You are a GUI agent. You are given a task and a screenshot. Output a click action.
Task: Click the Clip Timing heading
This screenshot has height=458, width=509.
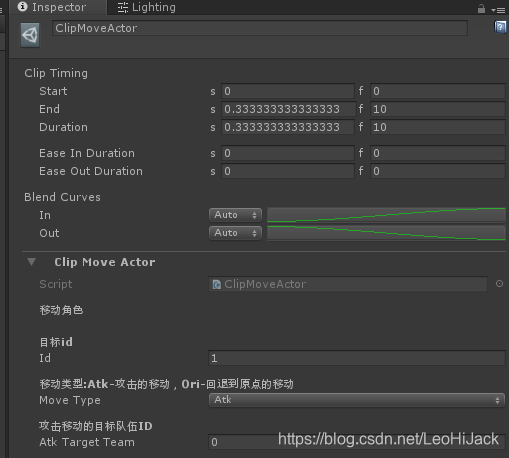pos(56,73)
